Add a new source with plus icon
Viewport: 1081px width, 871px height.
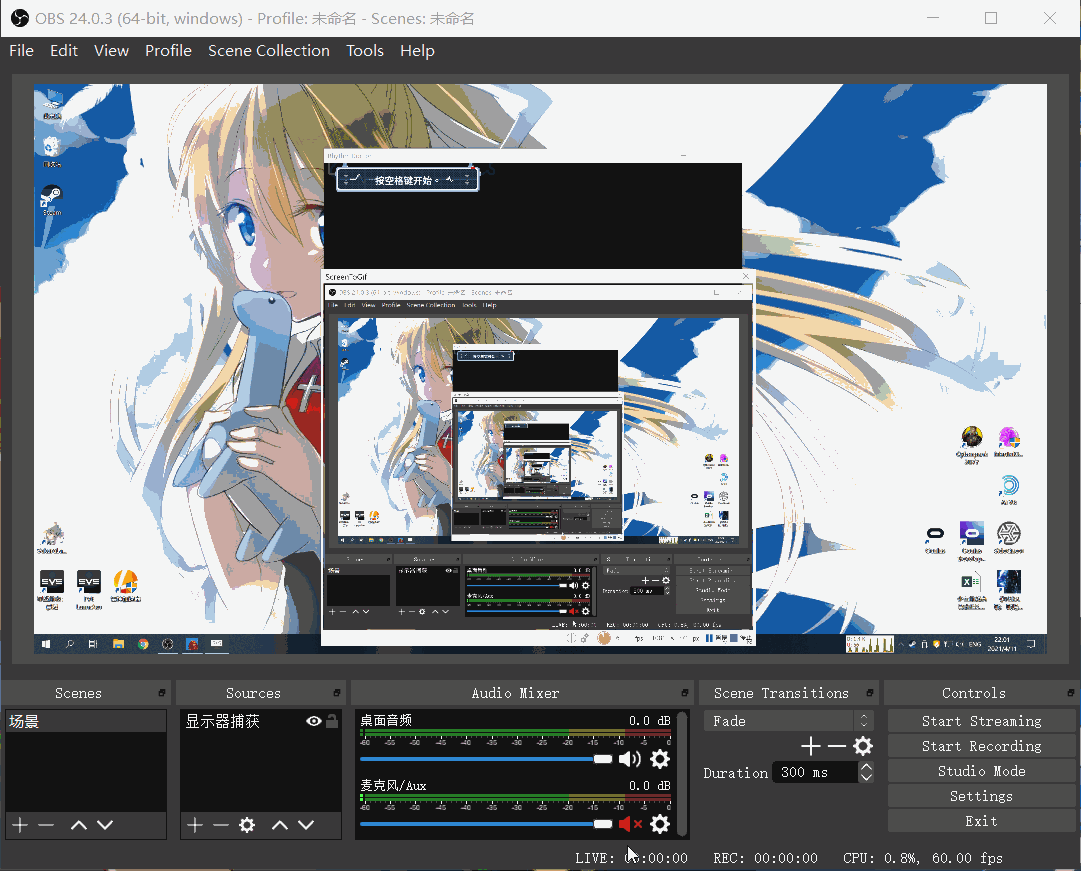tap(195, 825)
